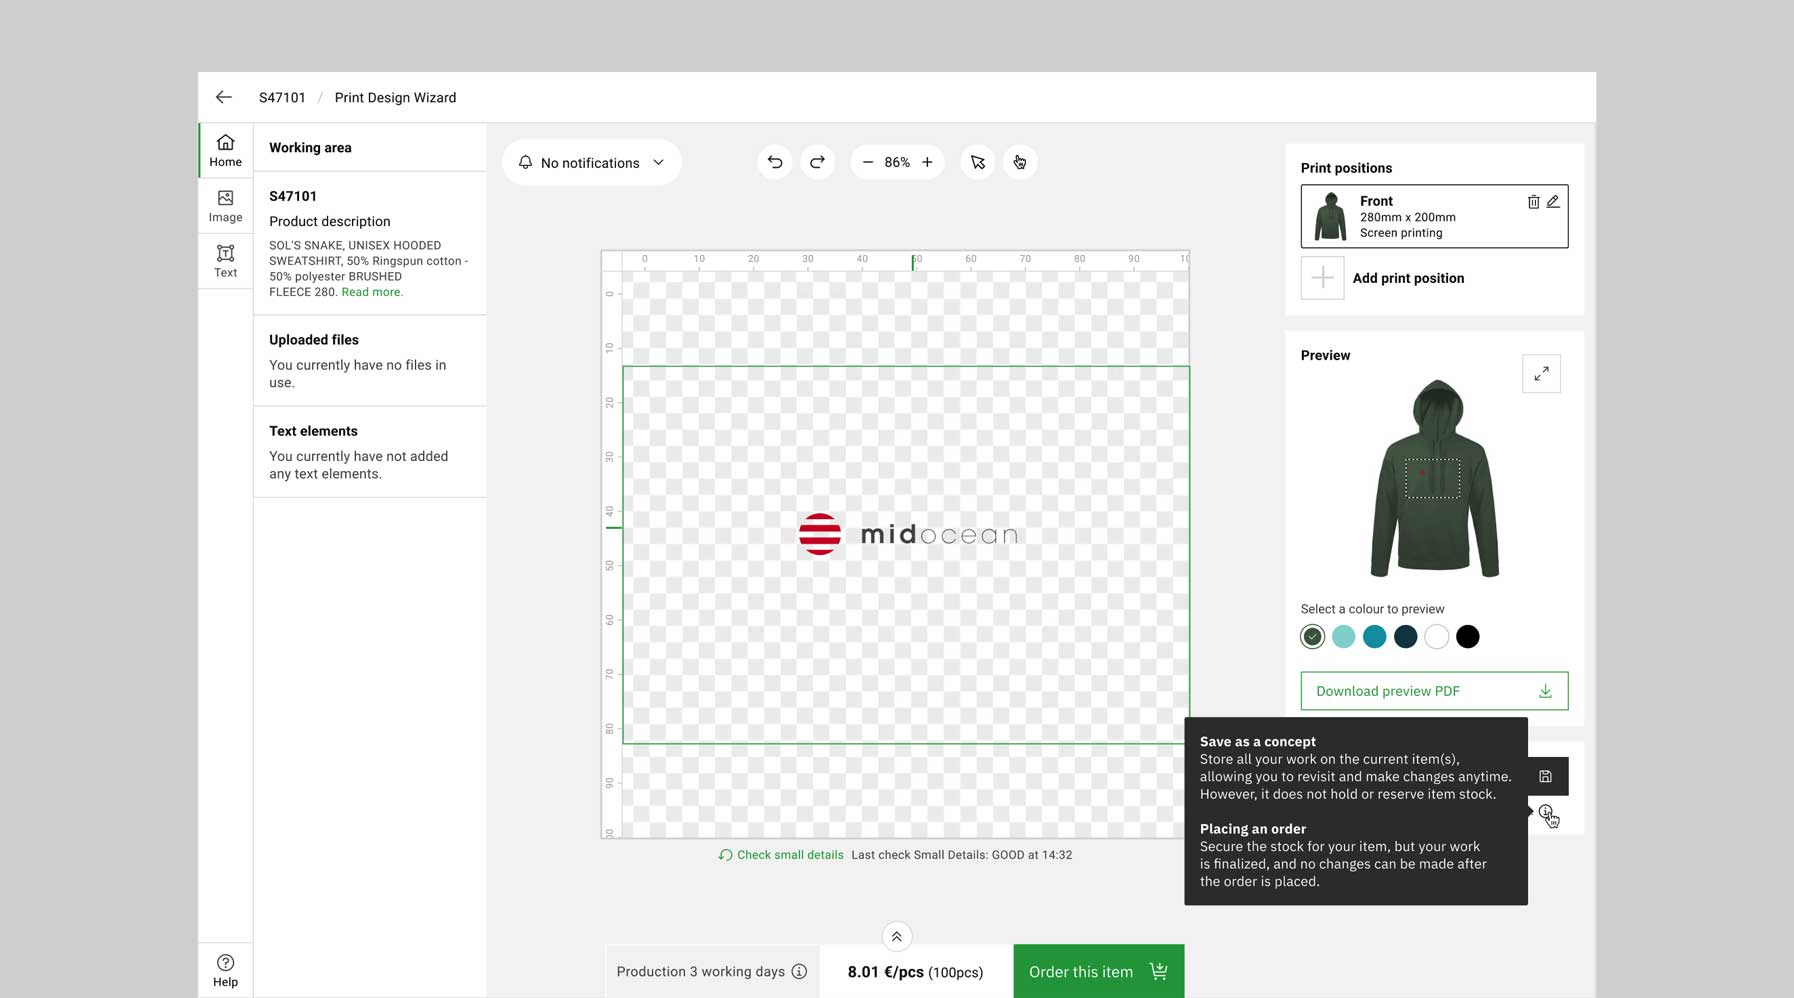Viewport: 1794px width, 998px height.
Task: Click the Product description label
Action: pos(330,221)
